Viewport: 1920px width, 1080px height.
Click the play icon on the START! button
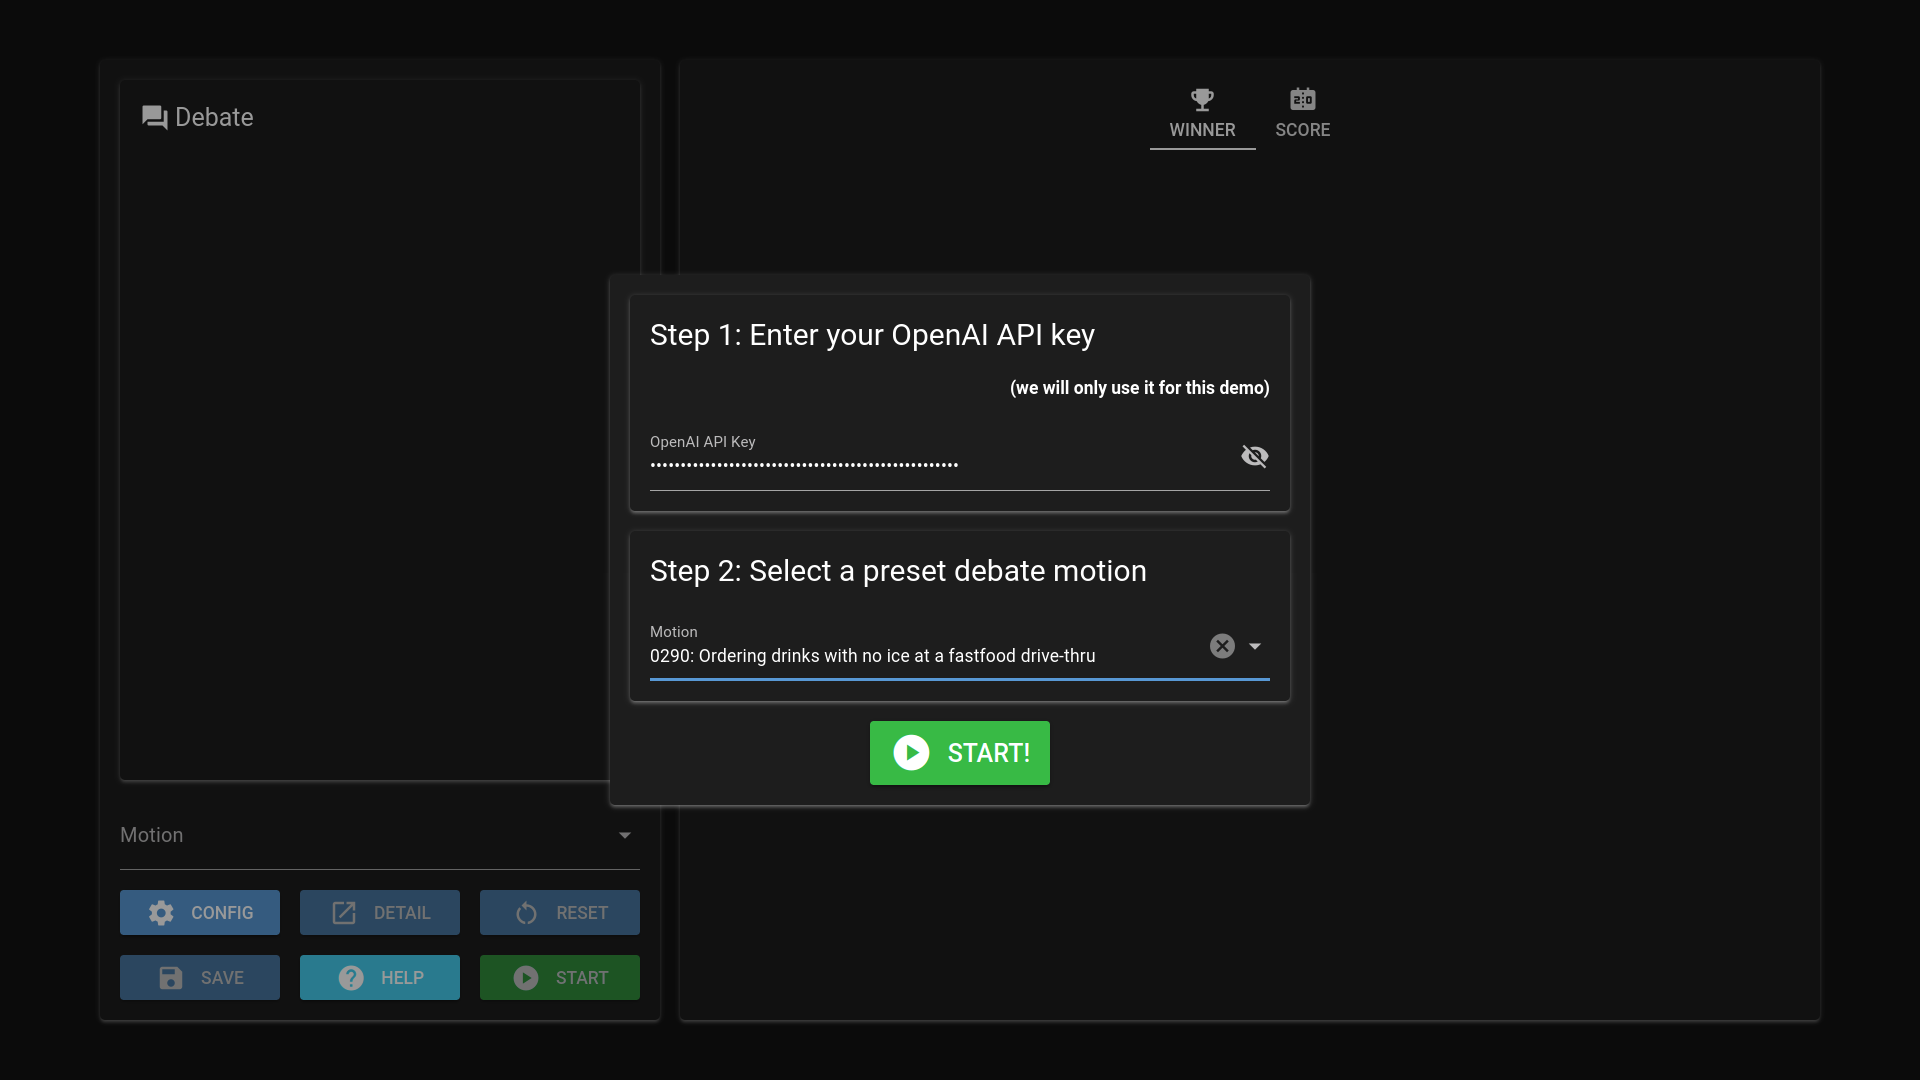click(x=911, y=753)
